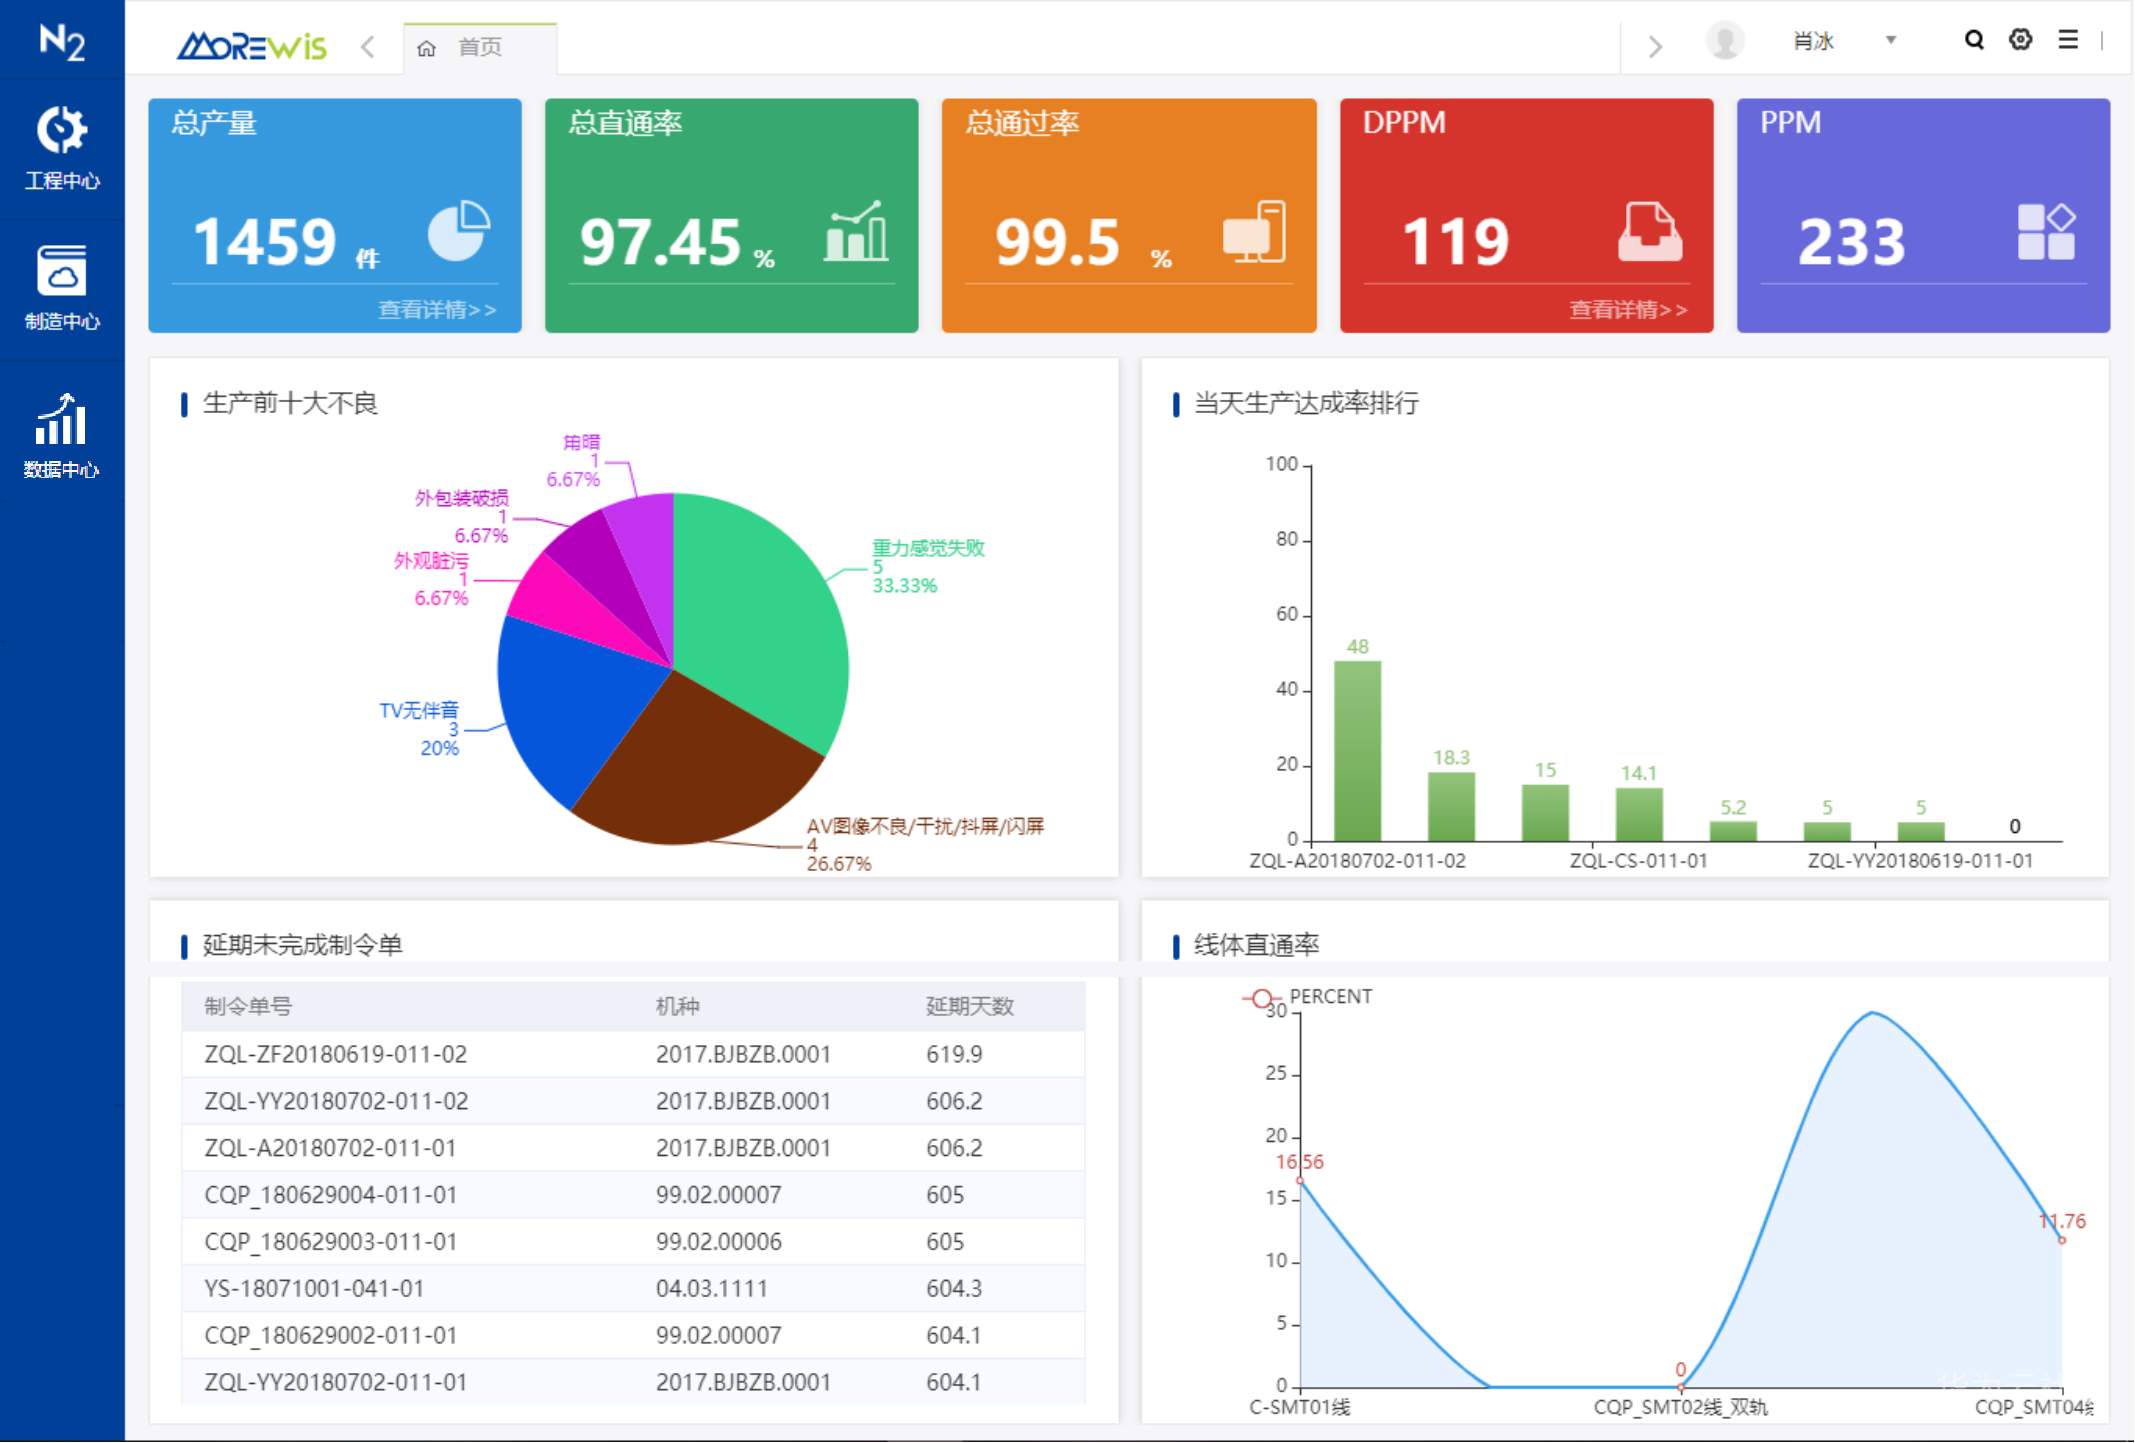Click the N2 logo in the sidebar
The image size is (2135, 1443).
62,41
